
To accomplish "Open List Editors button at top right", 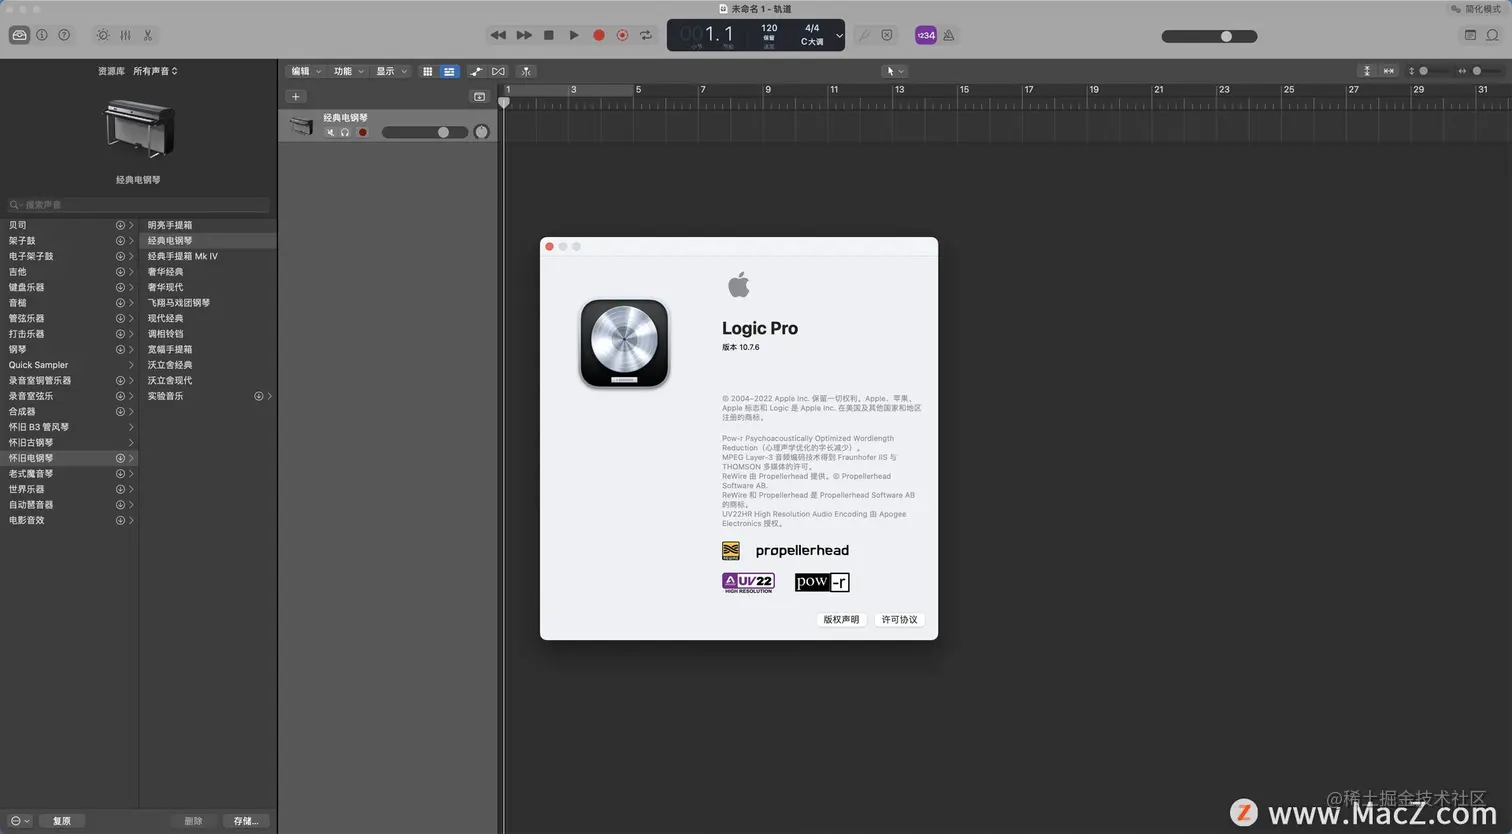I will coord(1470,35).
